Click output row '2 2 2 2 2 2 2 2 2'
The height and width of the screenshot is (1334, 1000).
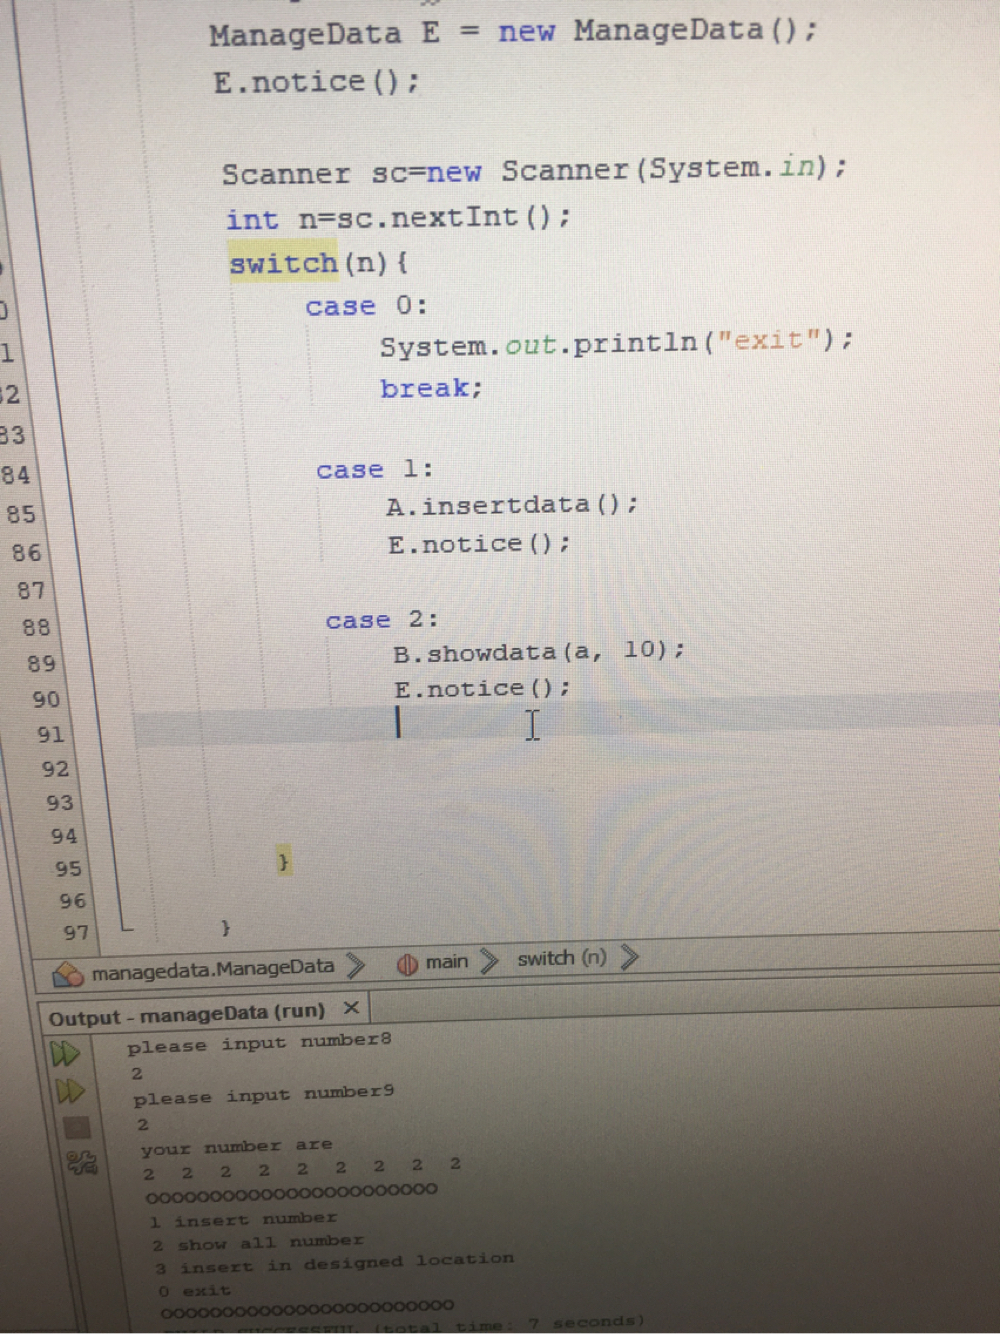coord(302,1168)
